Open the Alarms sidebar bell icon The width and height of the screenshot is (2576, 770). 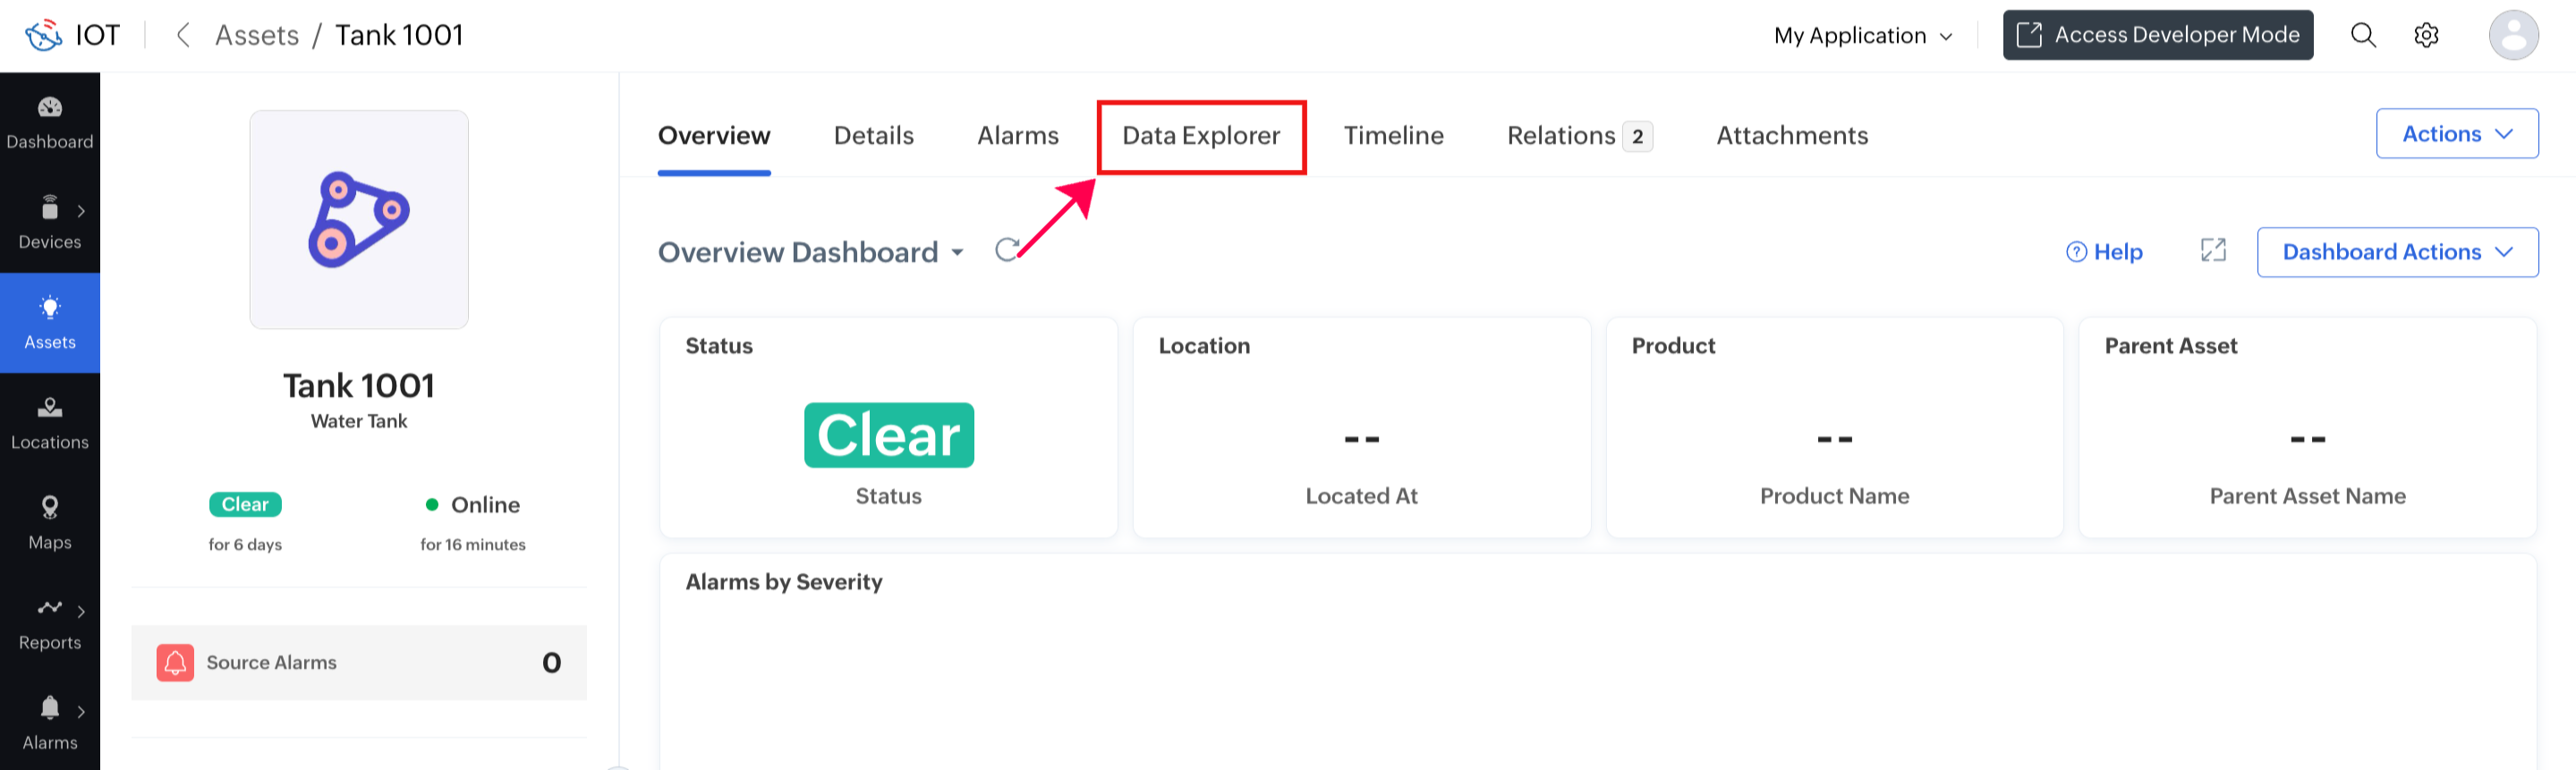tap(50, 707)
